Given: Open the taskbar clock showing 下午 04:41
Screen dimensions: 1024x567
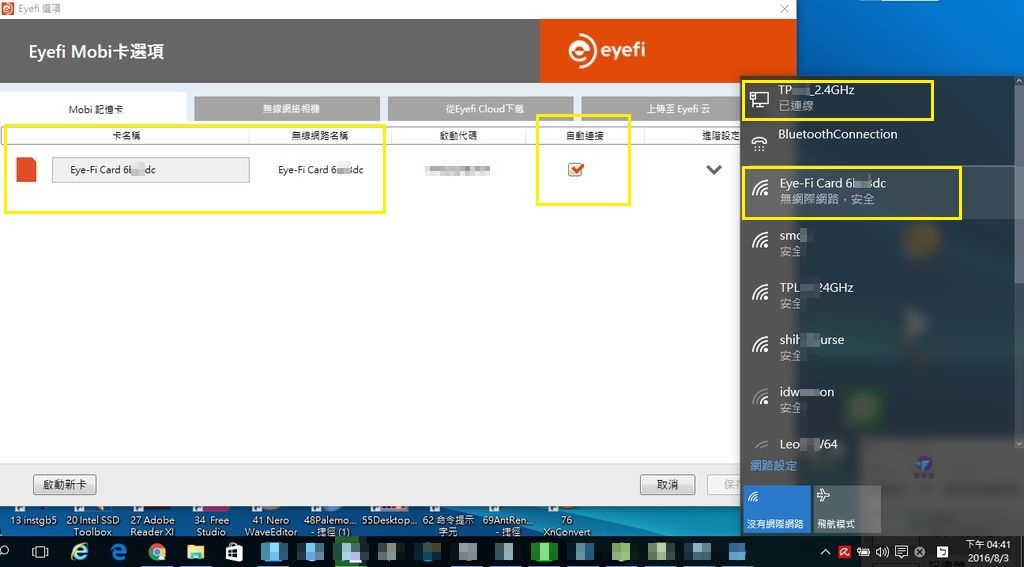Looking at the screenshot, I should (x=987, y=551).
